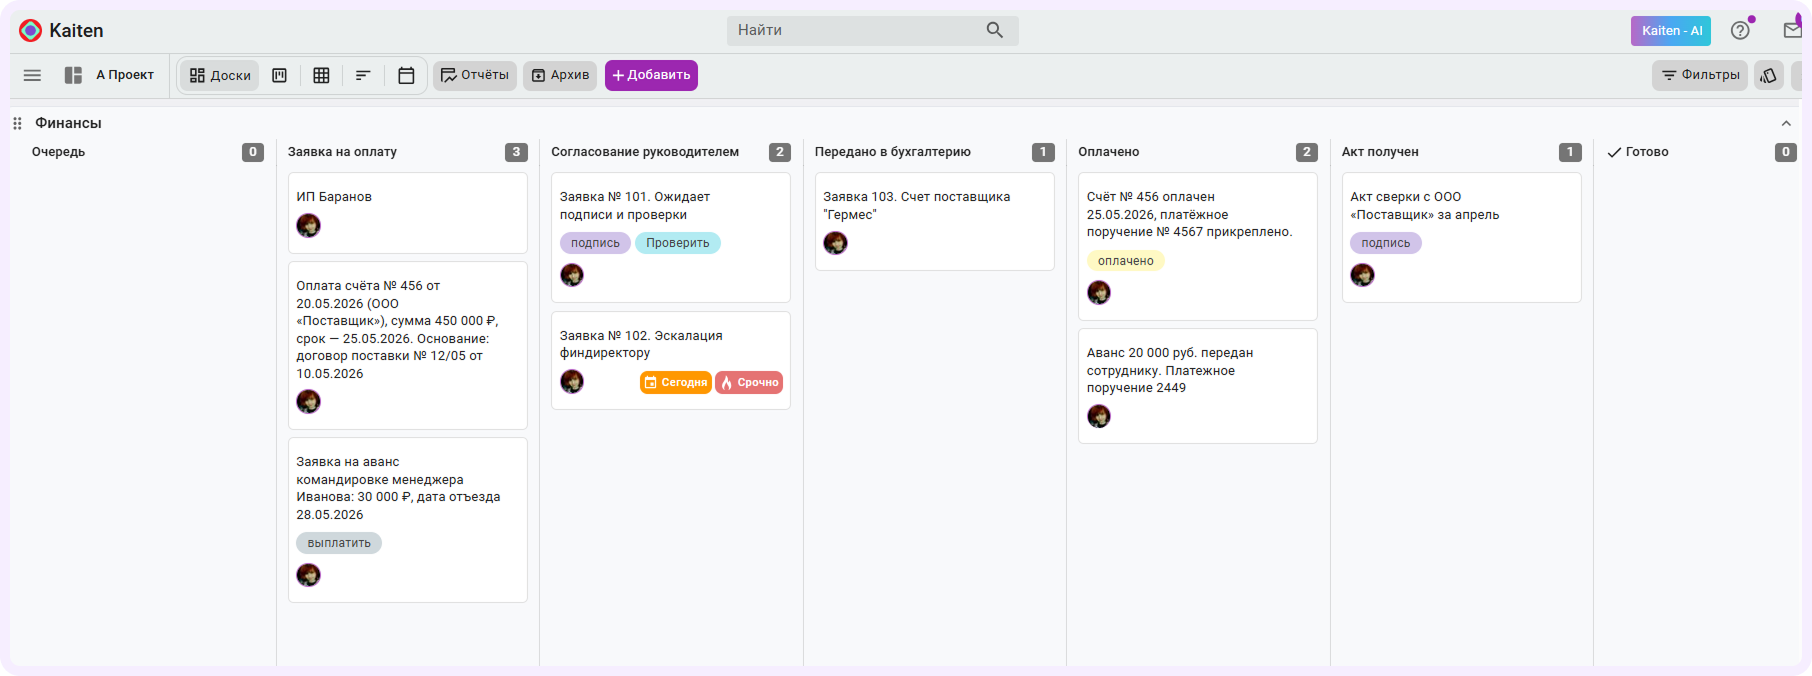Click the оплачено tag
This screenshot has width=1812, height=676.
1126,261
